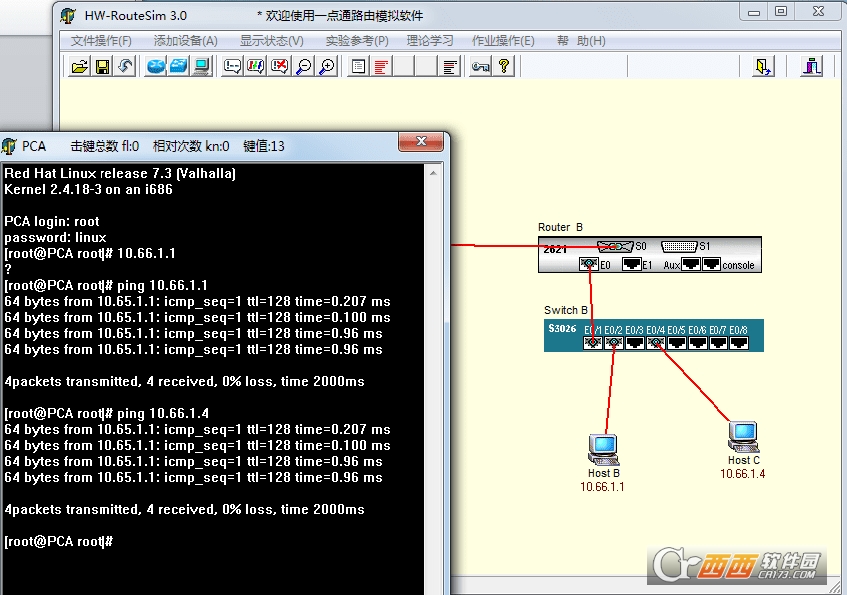Click Switch B port E0/3

(x=635, y=343)
